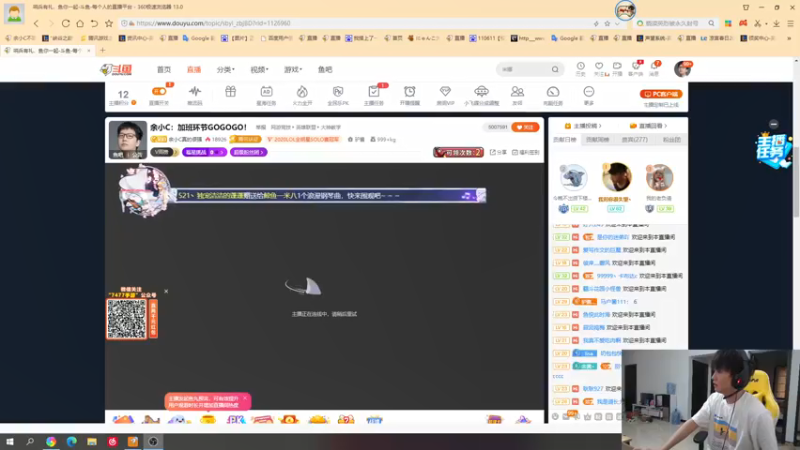The width and height of the screenshot is (800, 450).
Task: Click the browser home button
Action: [x=80, y=23]
